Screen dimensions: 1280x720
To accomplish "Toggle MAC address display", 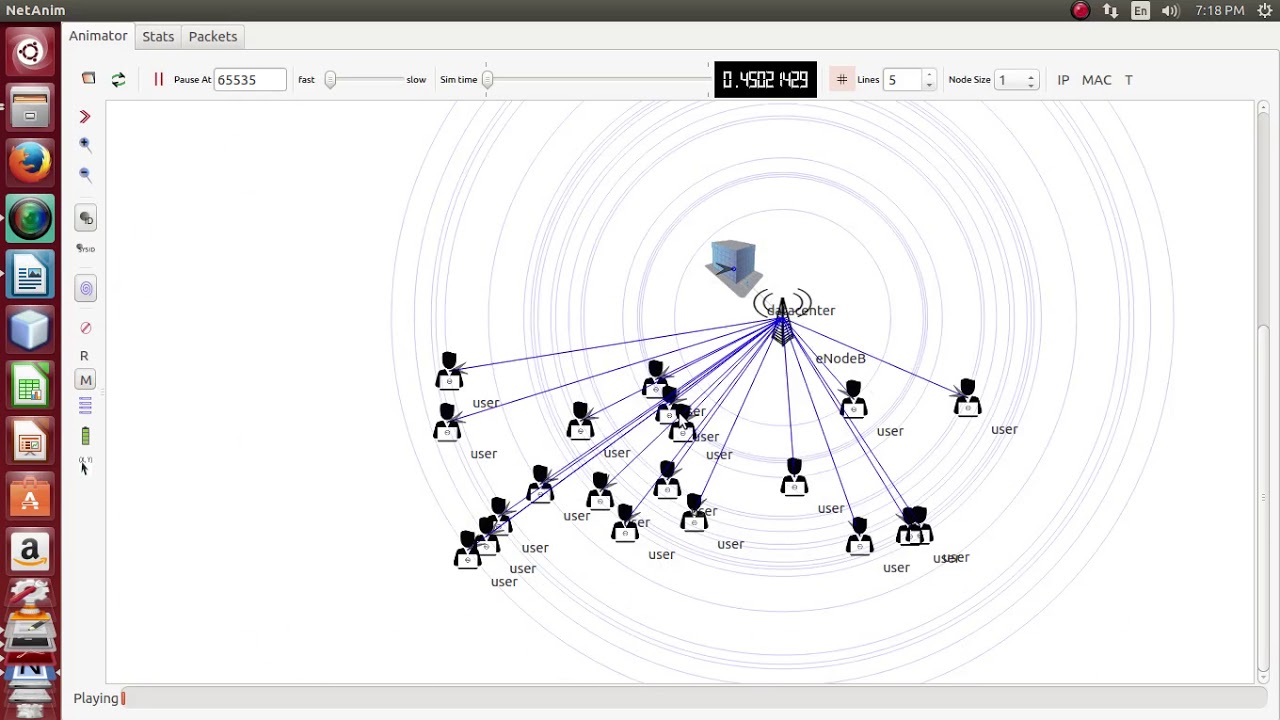I will tap(1096, 79).
